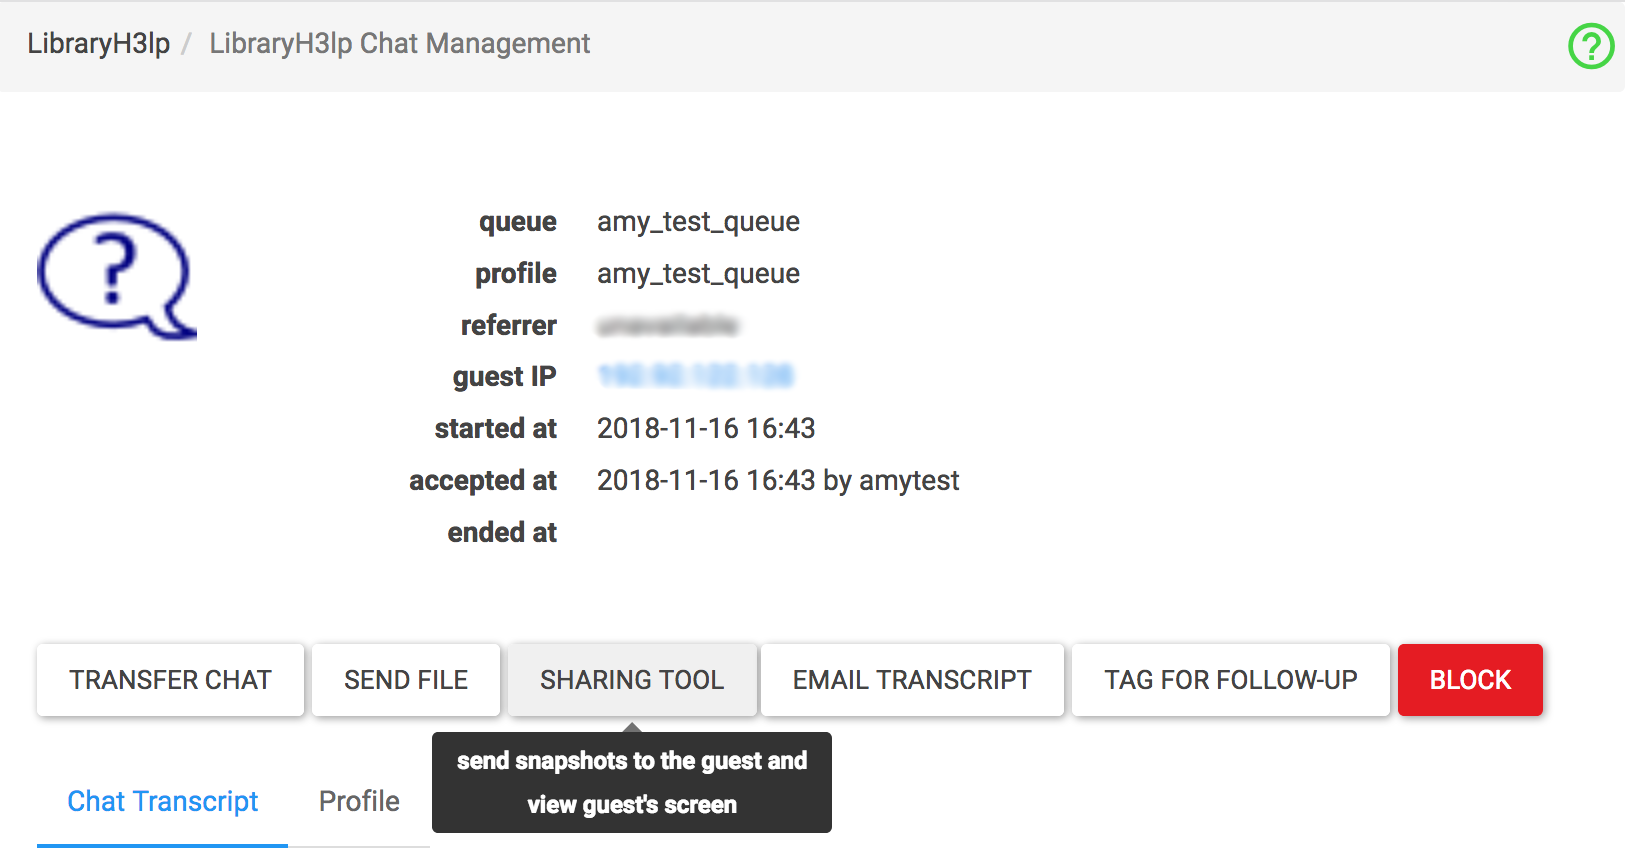
Task: Select the profile value amy_test_queue
Action: (x=698, y=274)
